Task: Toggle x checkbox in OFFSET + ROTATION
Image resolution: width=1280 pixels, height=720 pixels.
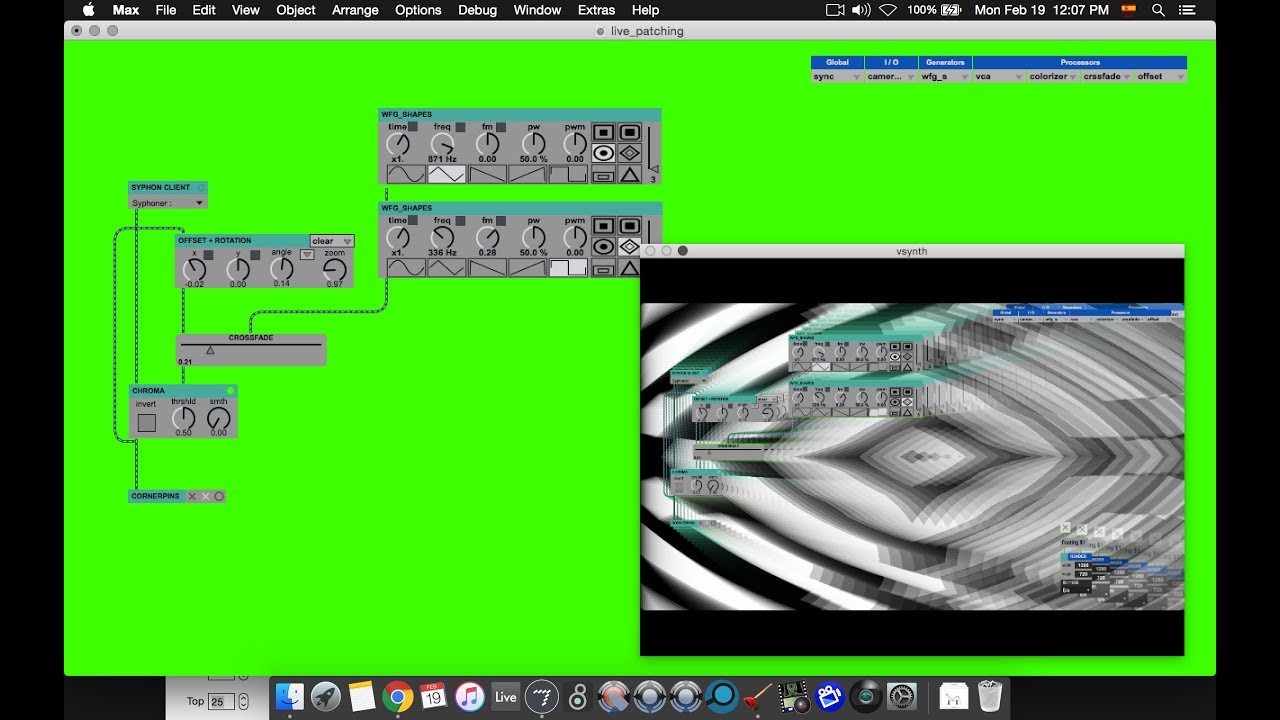Action: click(x=209, y=254)
